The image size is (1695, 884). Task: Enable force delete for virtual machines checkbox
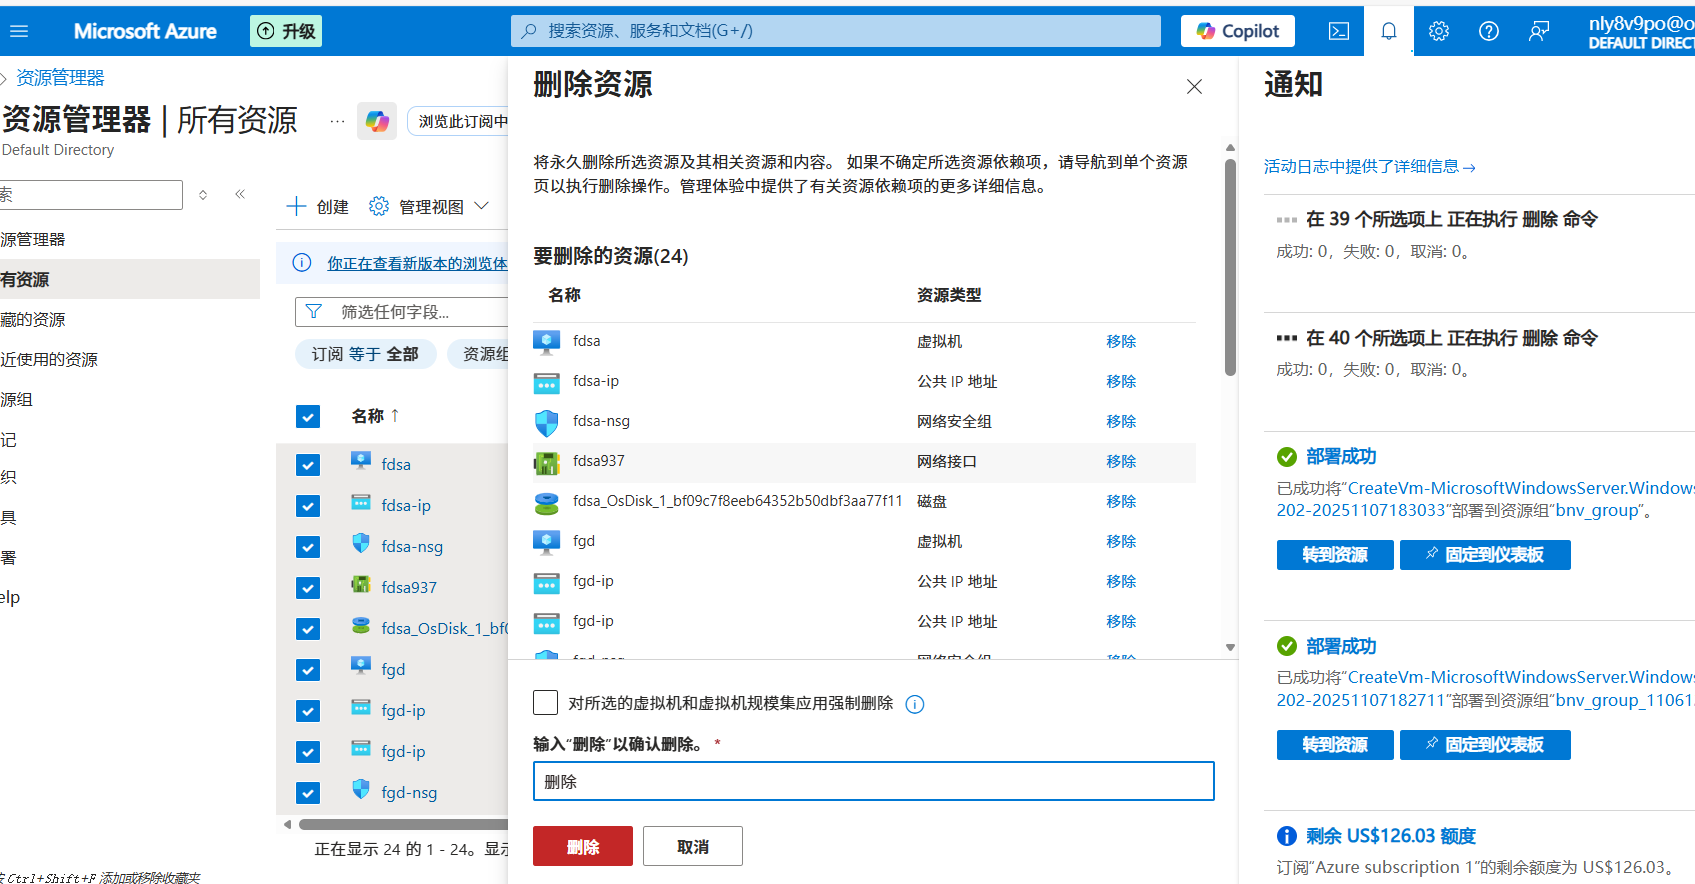[546, 703]
